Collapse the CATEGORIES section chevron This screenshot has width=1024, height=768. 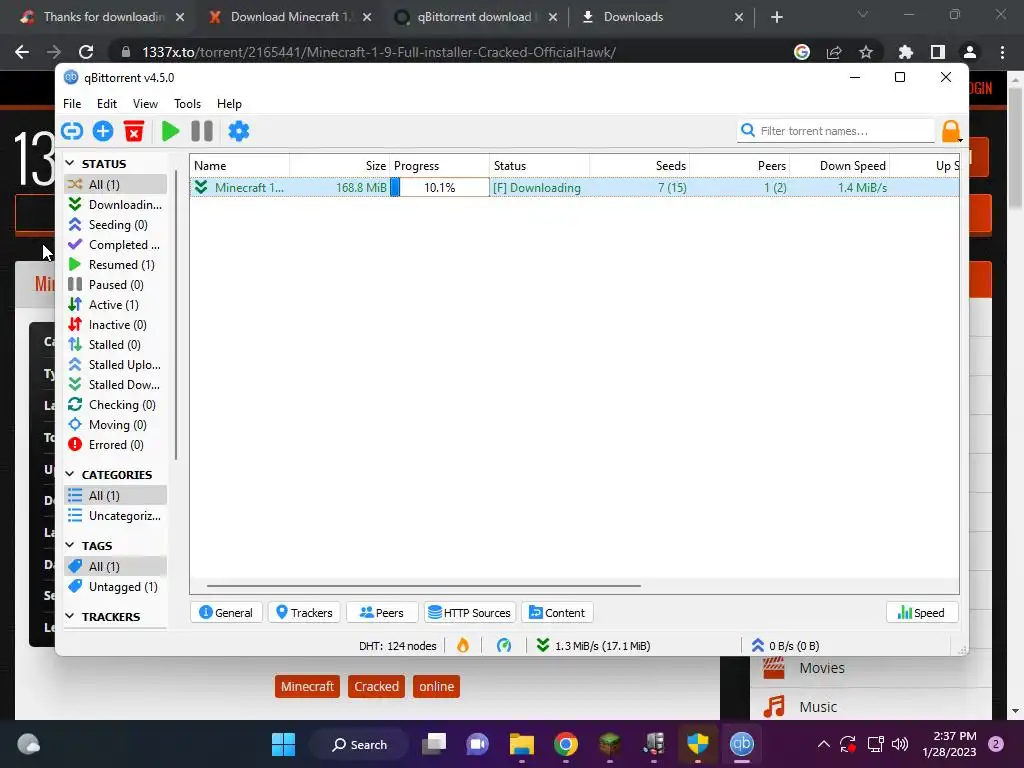point(70,474)
